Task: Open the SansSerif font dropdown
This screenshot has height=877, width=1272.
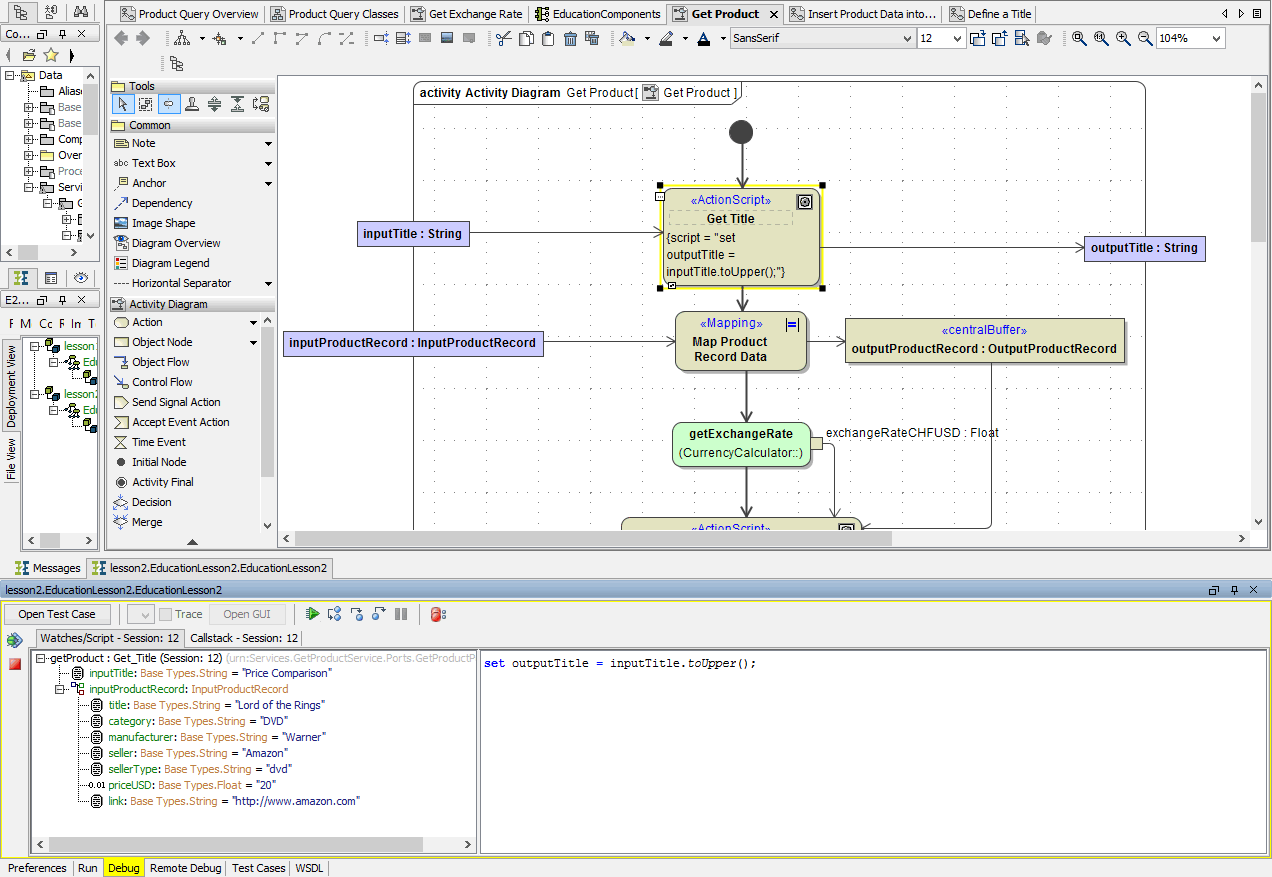Action: coord(907,39)
